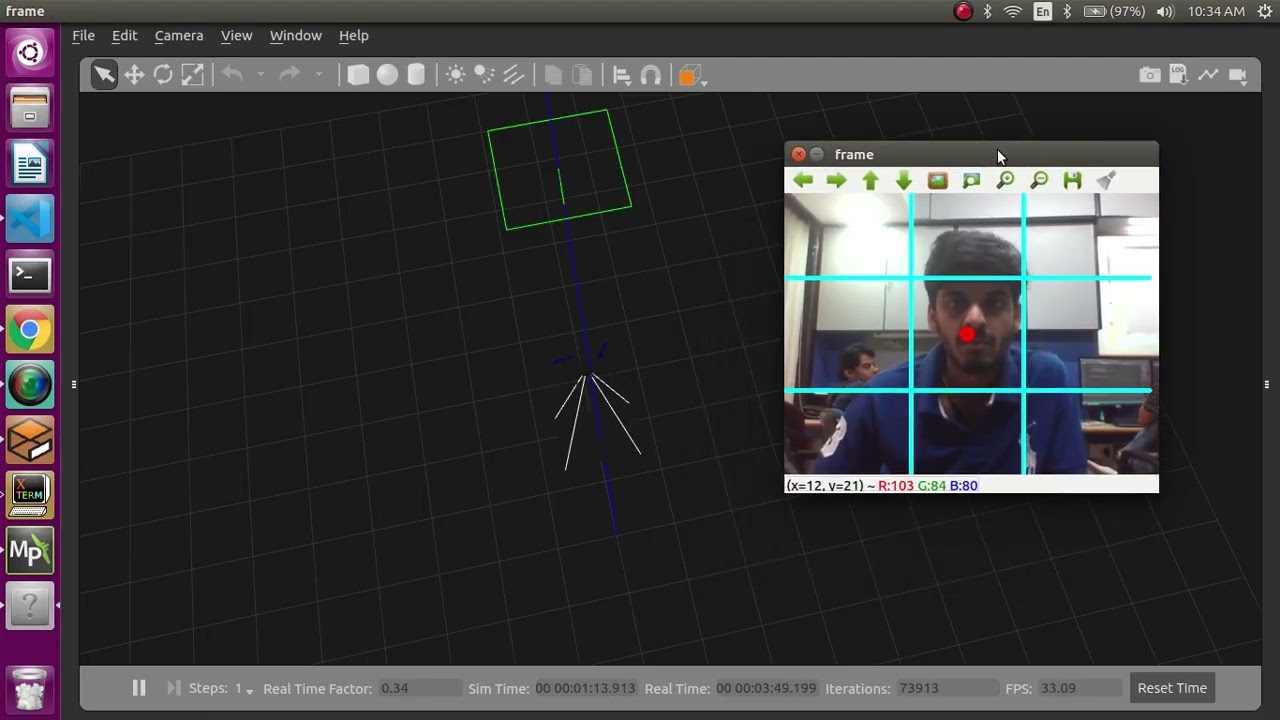The height and width of the screenshot is (720, 1280).
Task: Open the Camera menu
Action: point(179,35)
